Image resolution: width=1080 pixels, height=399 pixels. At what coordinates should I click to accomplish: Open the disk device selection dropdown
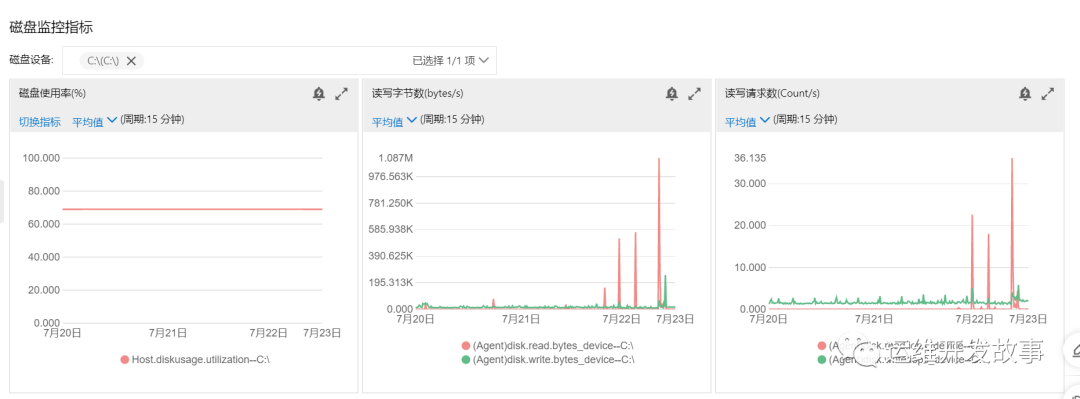[x=484, y=61]
